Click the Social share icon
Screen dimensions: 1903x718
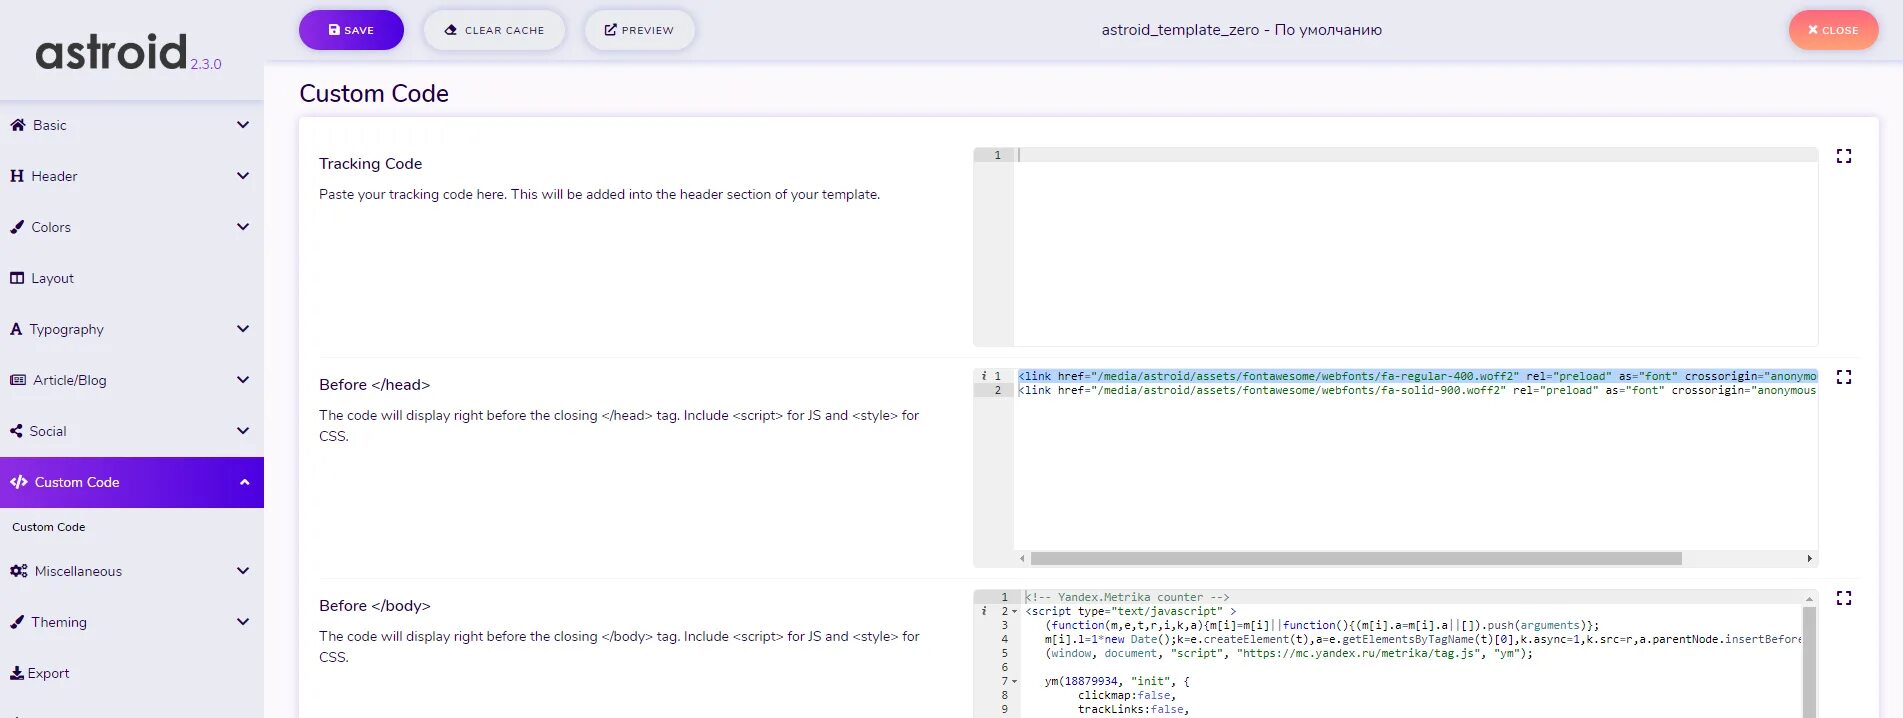(16, 431)
